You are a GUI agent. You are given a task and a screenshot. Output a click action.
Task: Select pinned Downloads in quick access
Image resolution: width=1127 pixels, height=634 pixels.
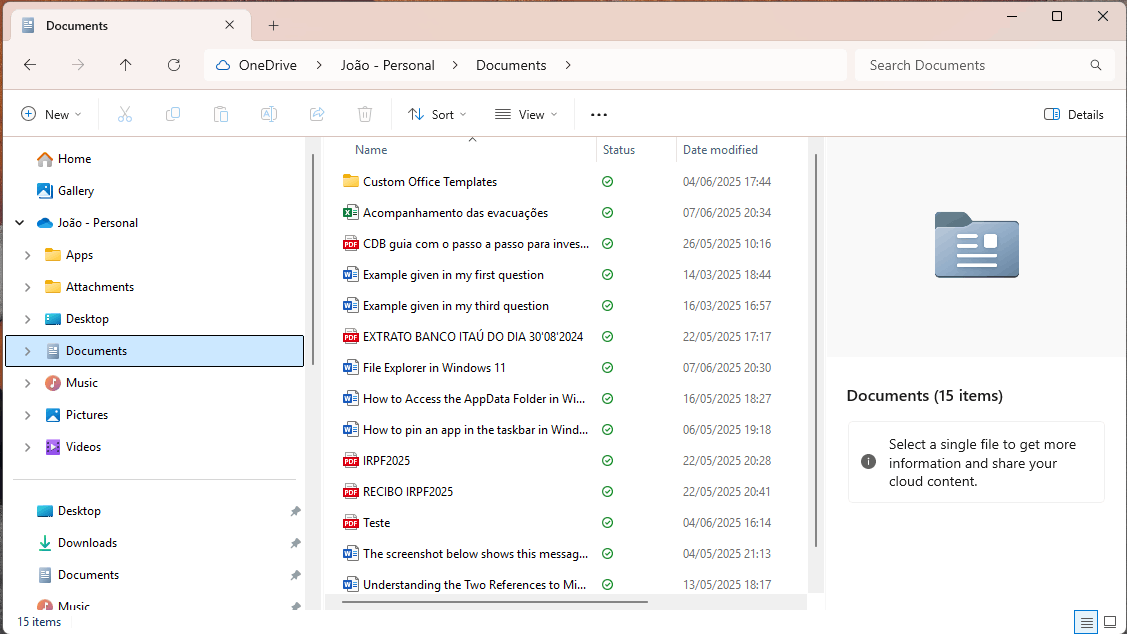coord(87,543)
